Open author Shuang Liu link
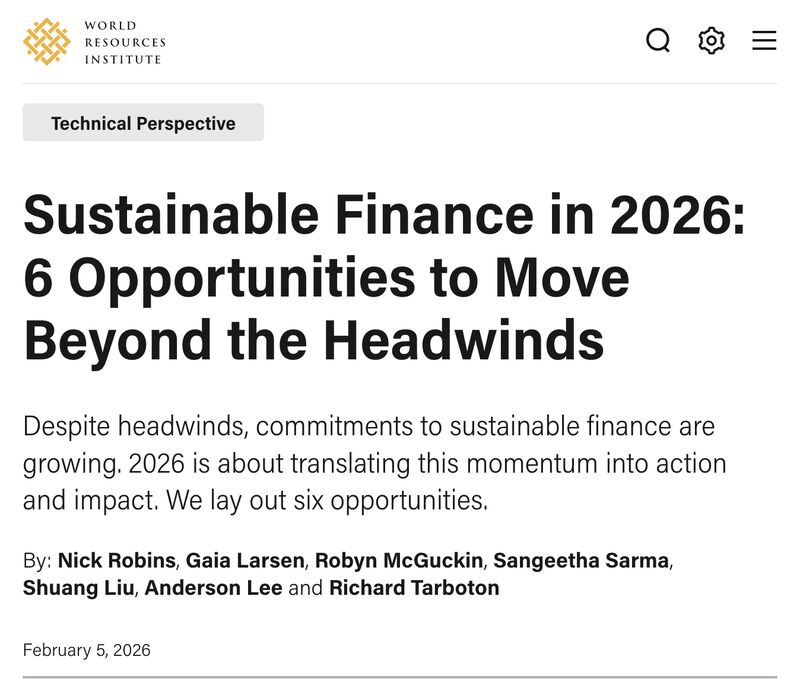Image resolution: width=800 pixels, height=682 pixels. (x=79, y=588)
